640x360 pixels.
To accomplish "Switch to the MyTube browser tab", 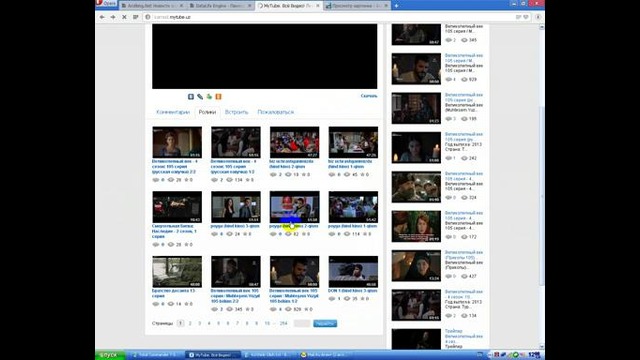I will coord(289,6).
